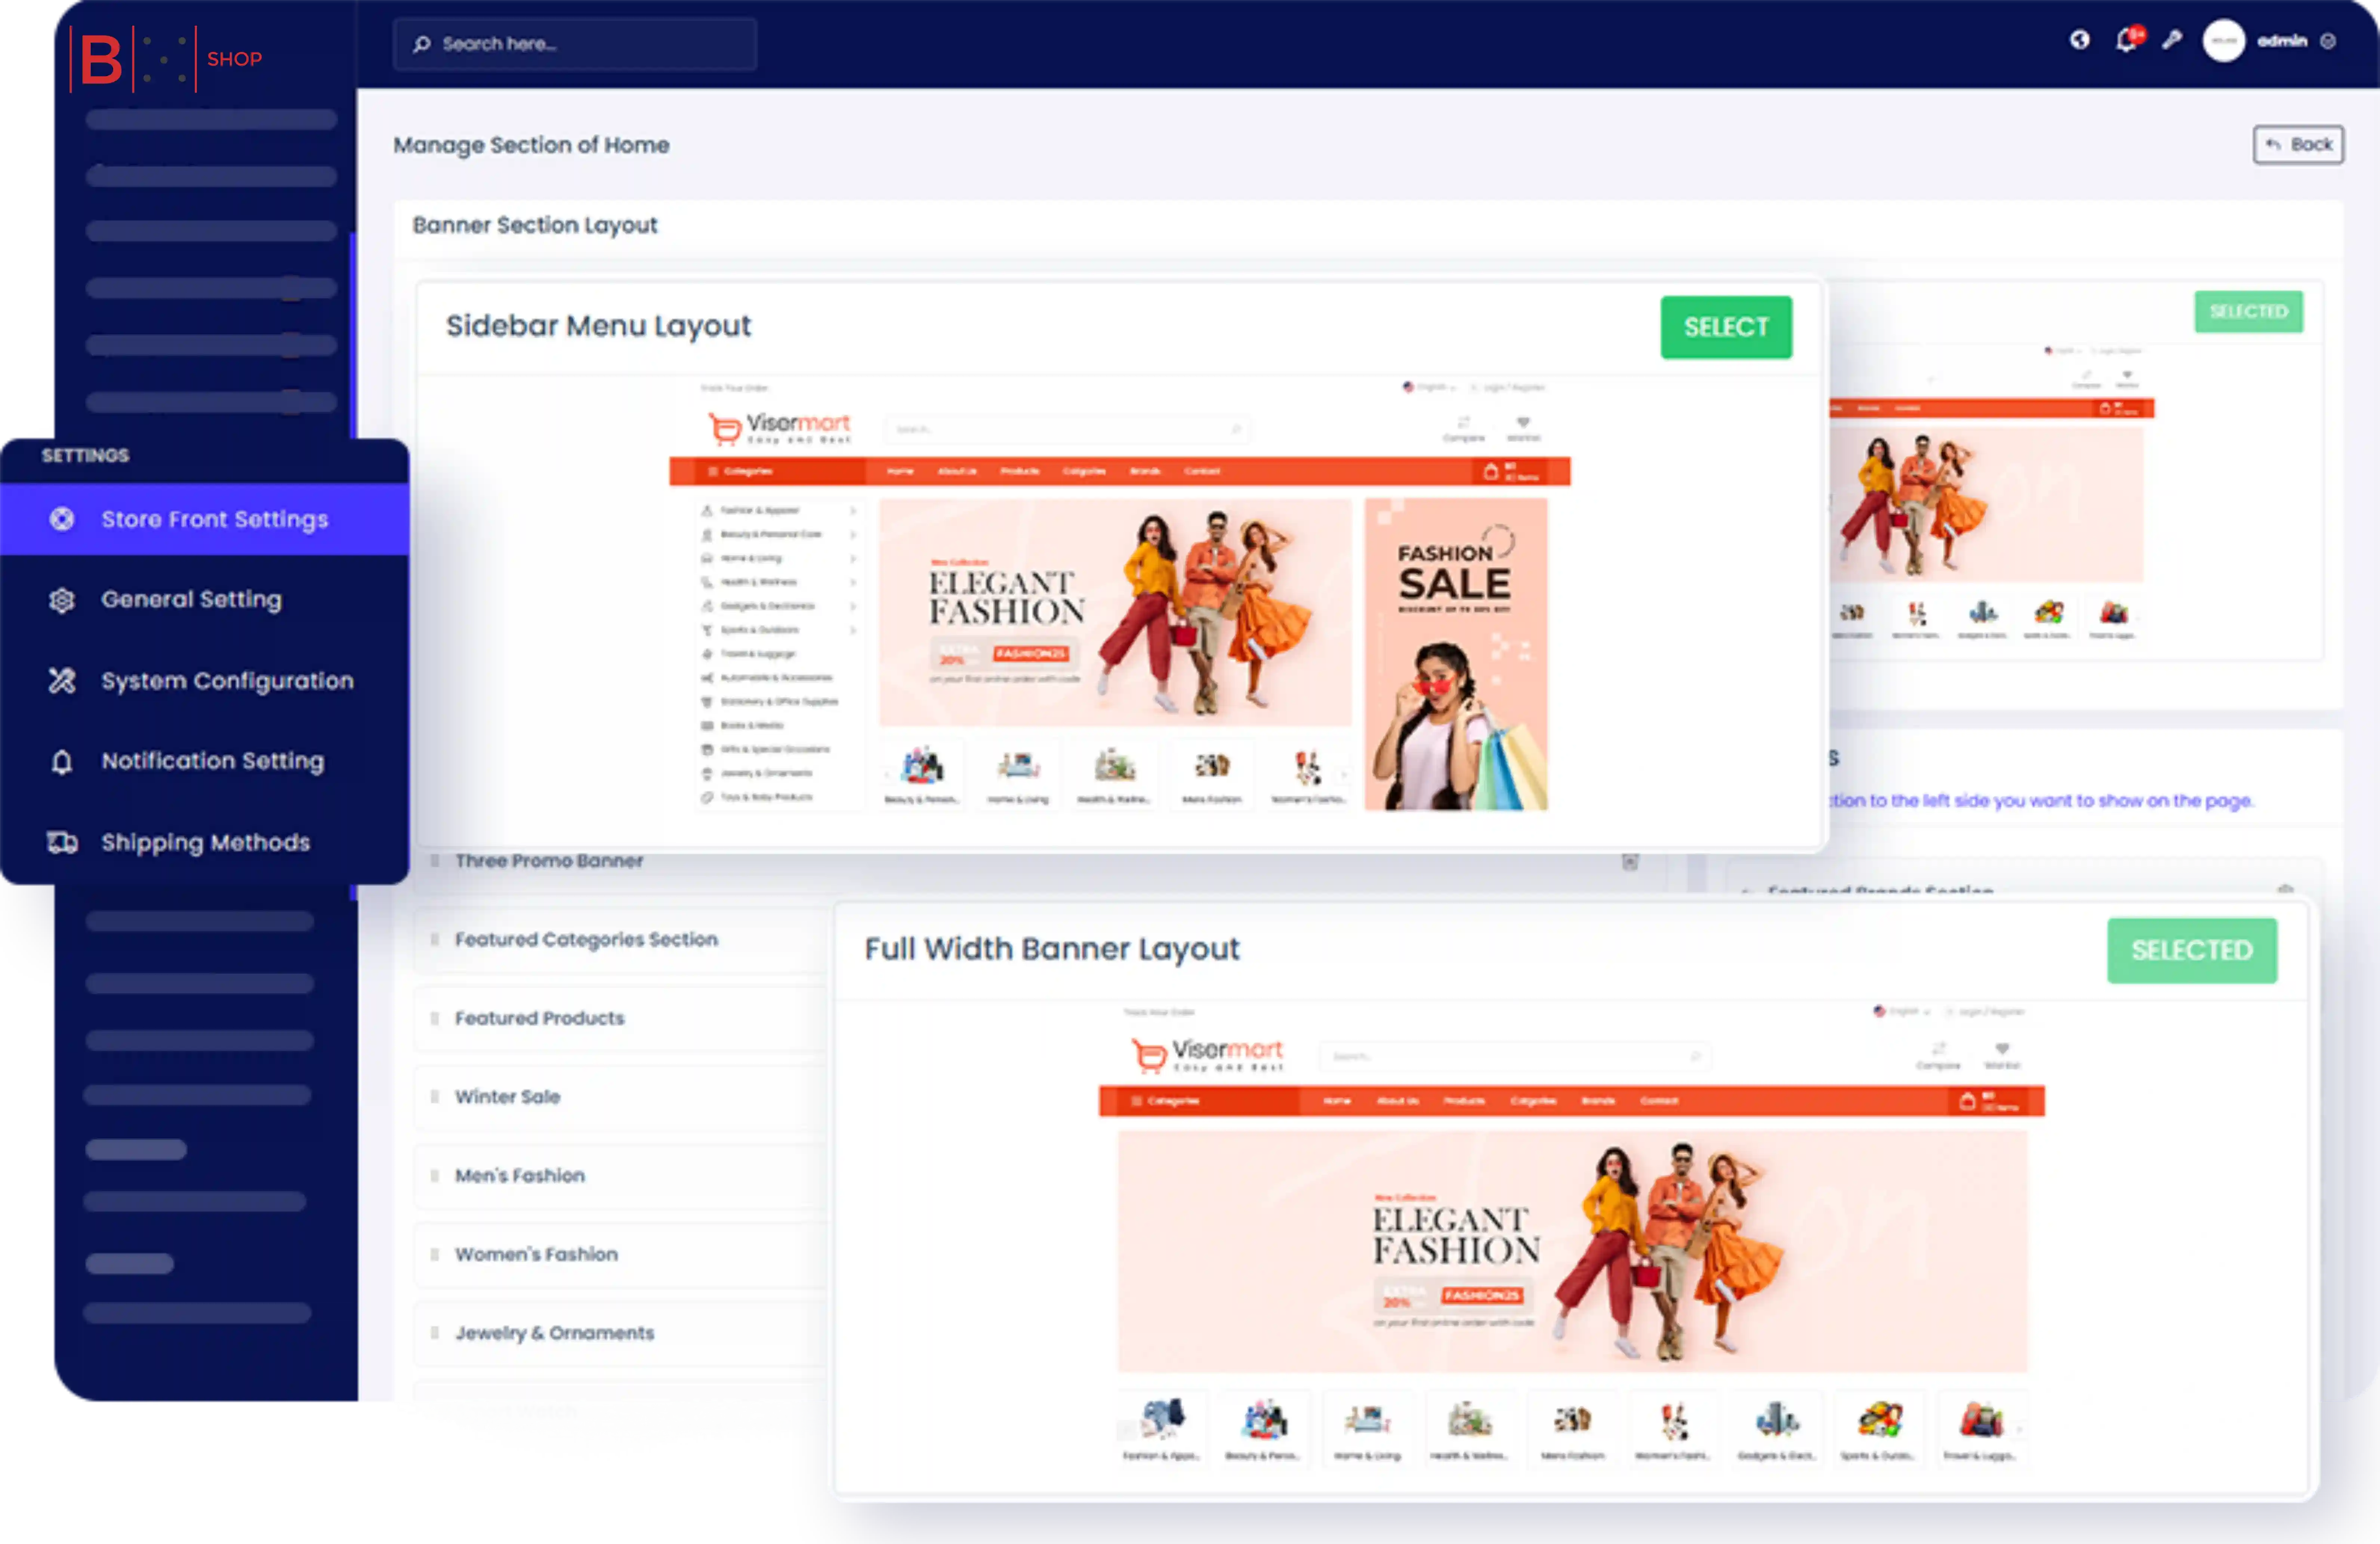Click the globe icon in top bar
This screenshot has width=2380, height=1544.
[x=2080, y=40]
